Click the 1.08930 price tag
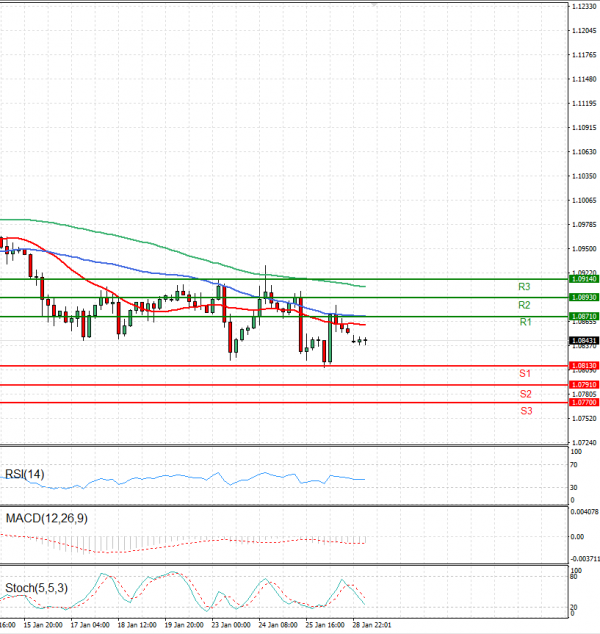 pyautogui.click(x=584, y=297)
